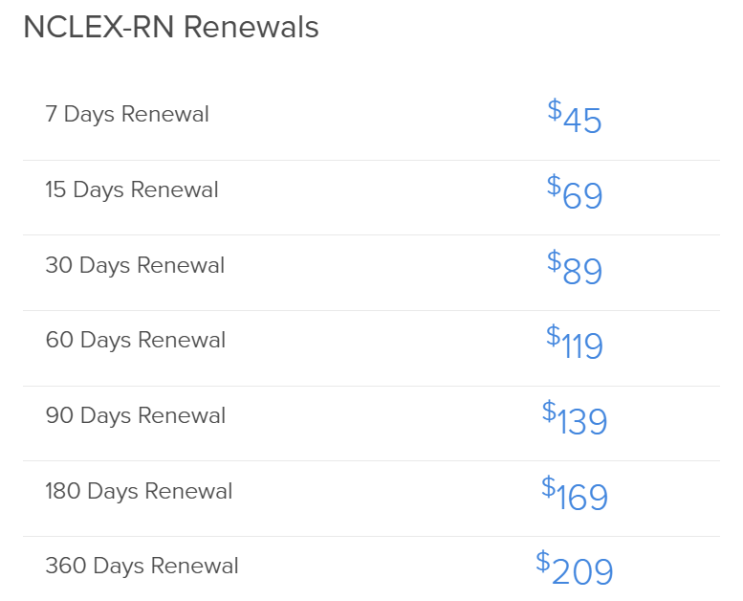The width and height of the screenshot is (743, 601).
Task: Select the 60 Days Renewal option
Action: 371,348
